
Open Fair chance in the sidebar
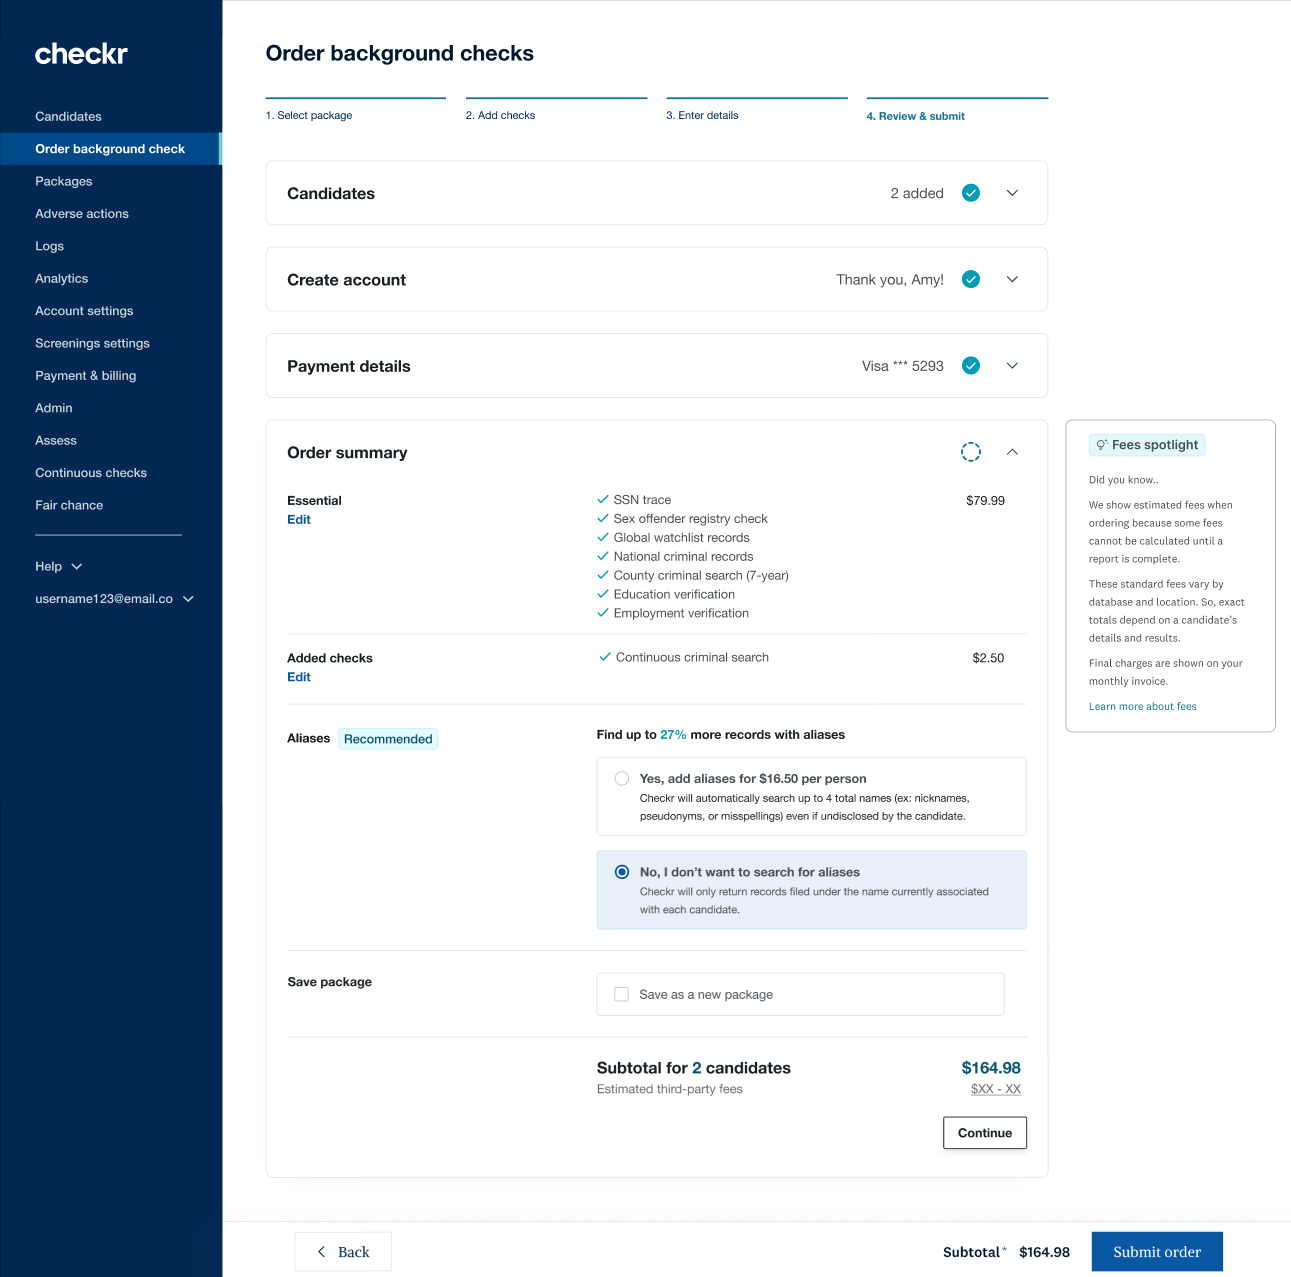[x=69, y=505]
